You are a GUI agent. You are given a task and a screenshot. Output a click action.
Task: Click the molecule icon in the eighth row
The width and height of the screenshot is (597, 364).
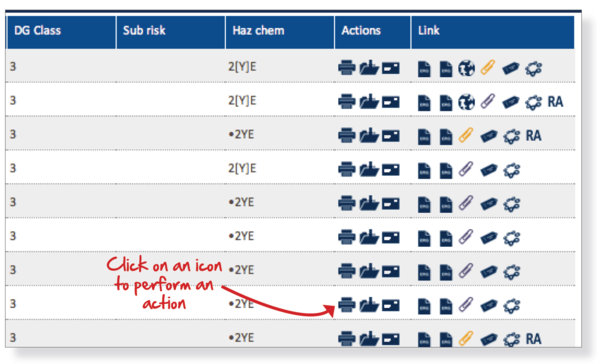(x=511, y=306)
